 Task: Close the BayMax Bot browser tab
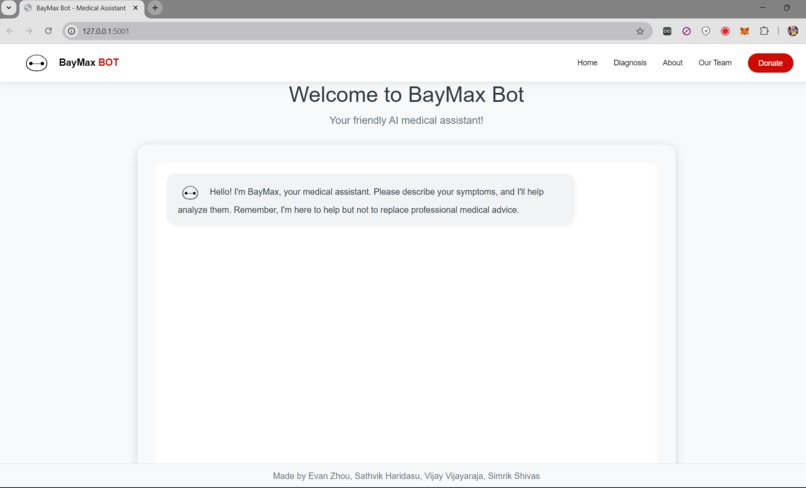click(136, 8)
